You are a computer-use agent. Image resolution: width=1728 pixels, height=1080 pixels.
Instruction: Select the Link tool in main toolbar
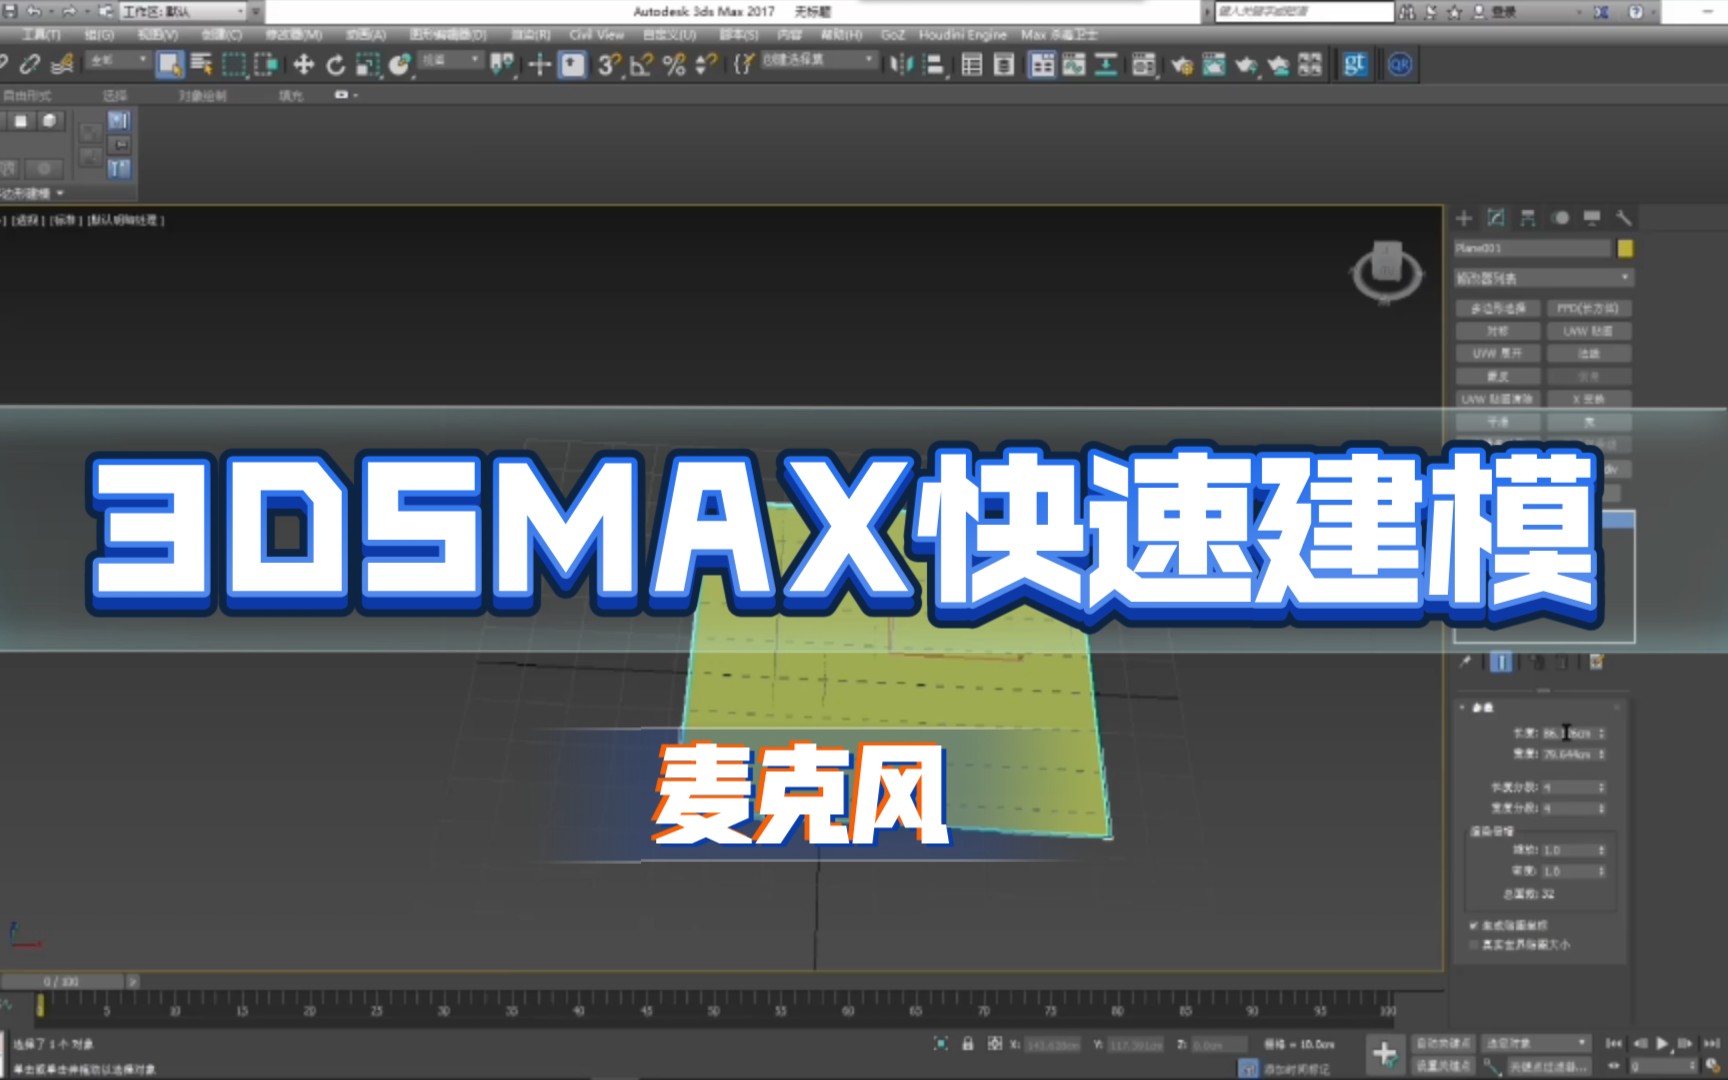point(4,65)
